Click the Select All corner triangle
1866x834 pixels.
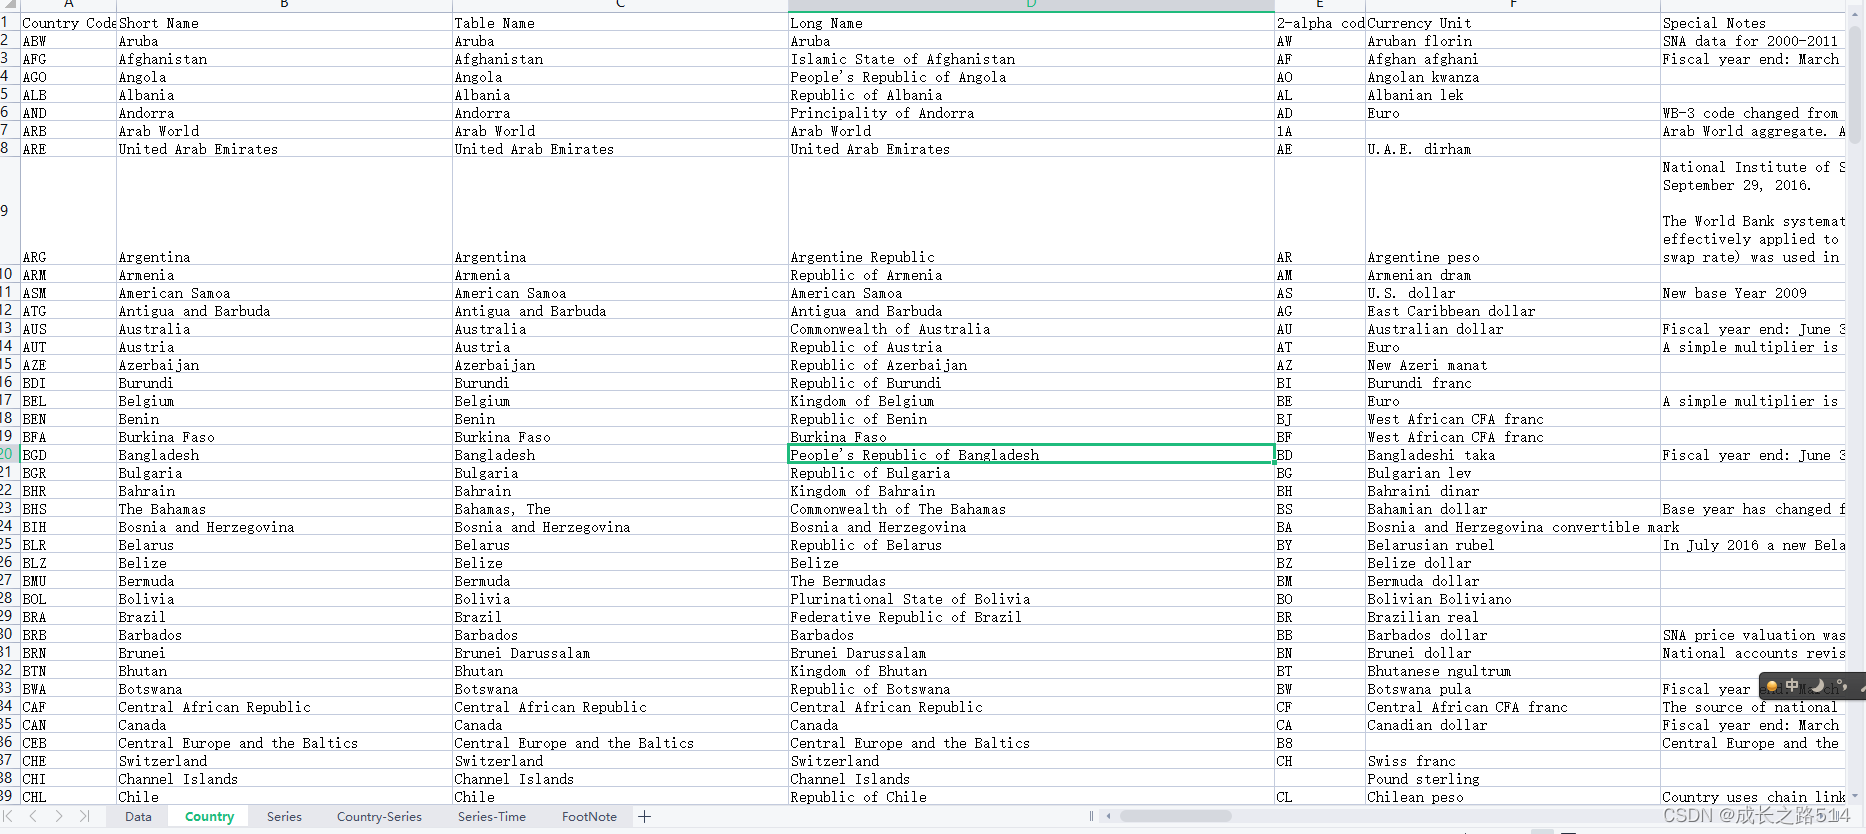(x=9, y=5)
